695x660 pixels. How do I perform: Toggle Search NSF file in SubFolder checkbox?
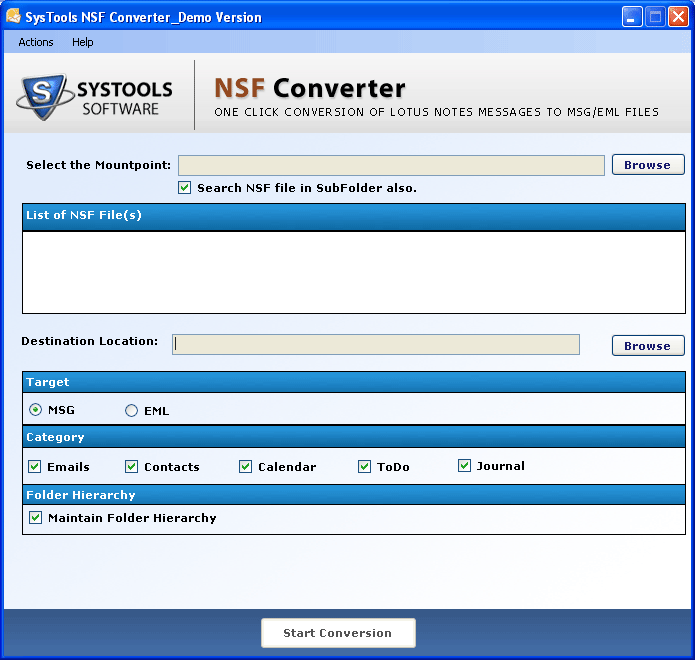point(184,187)
